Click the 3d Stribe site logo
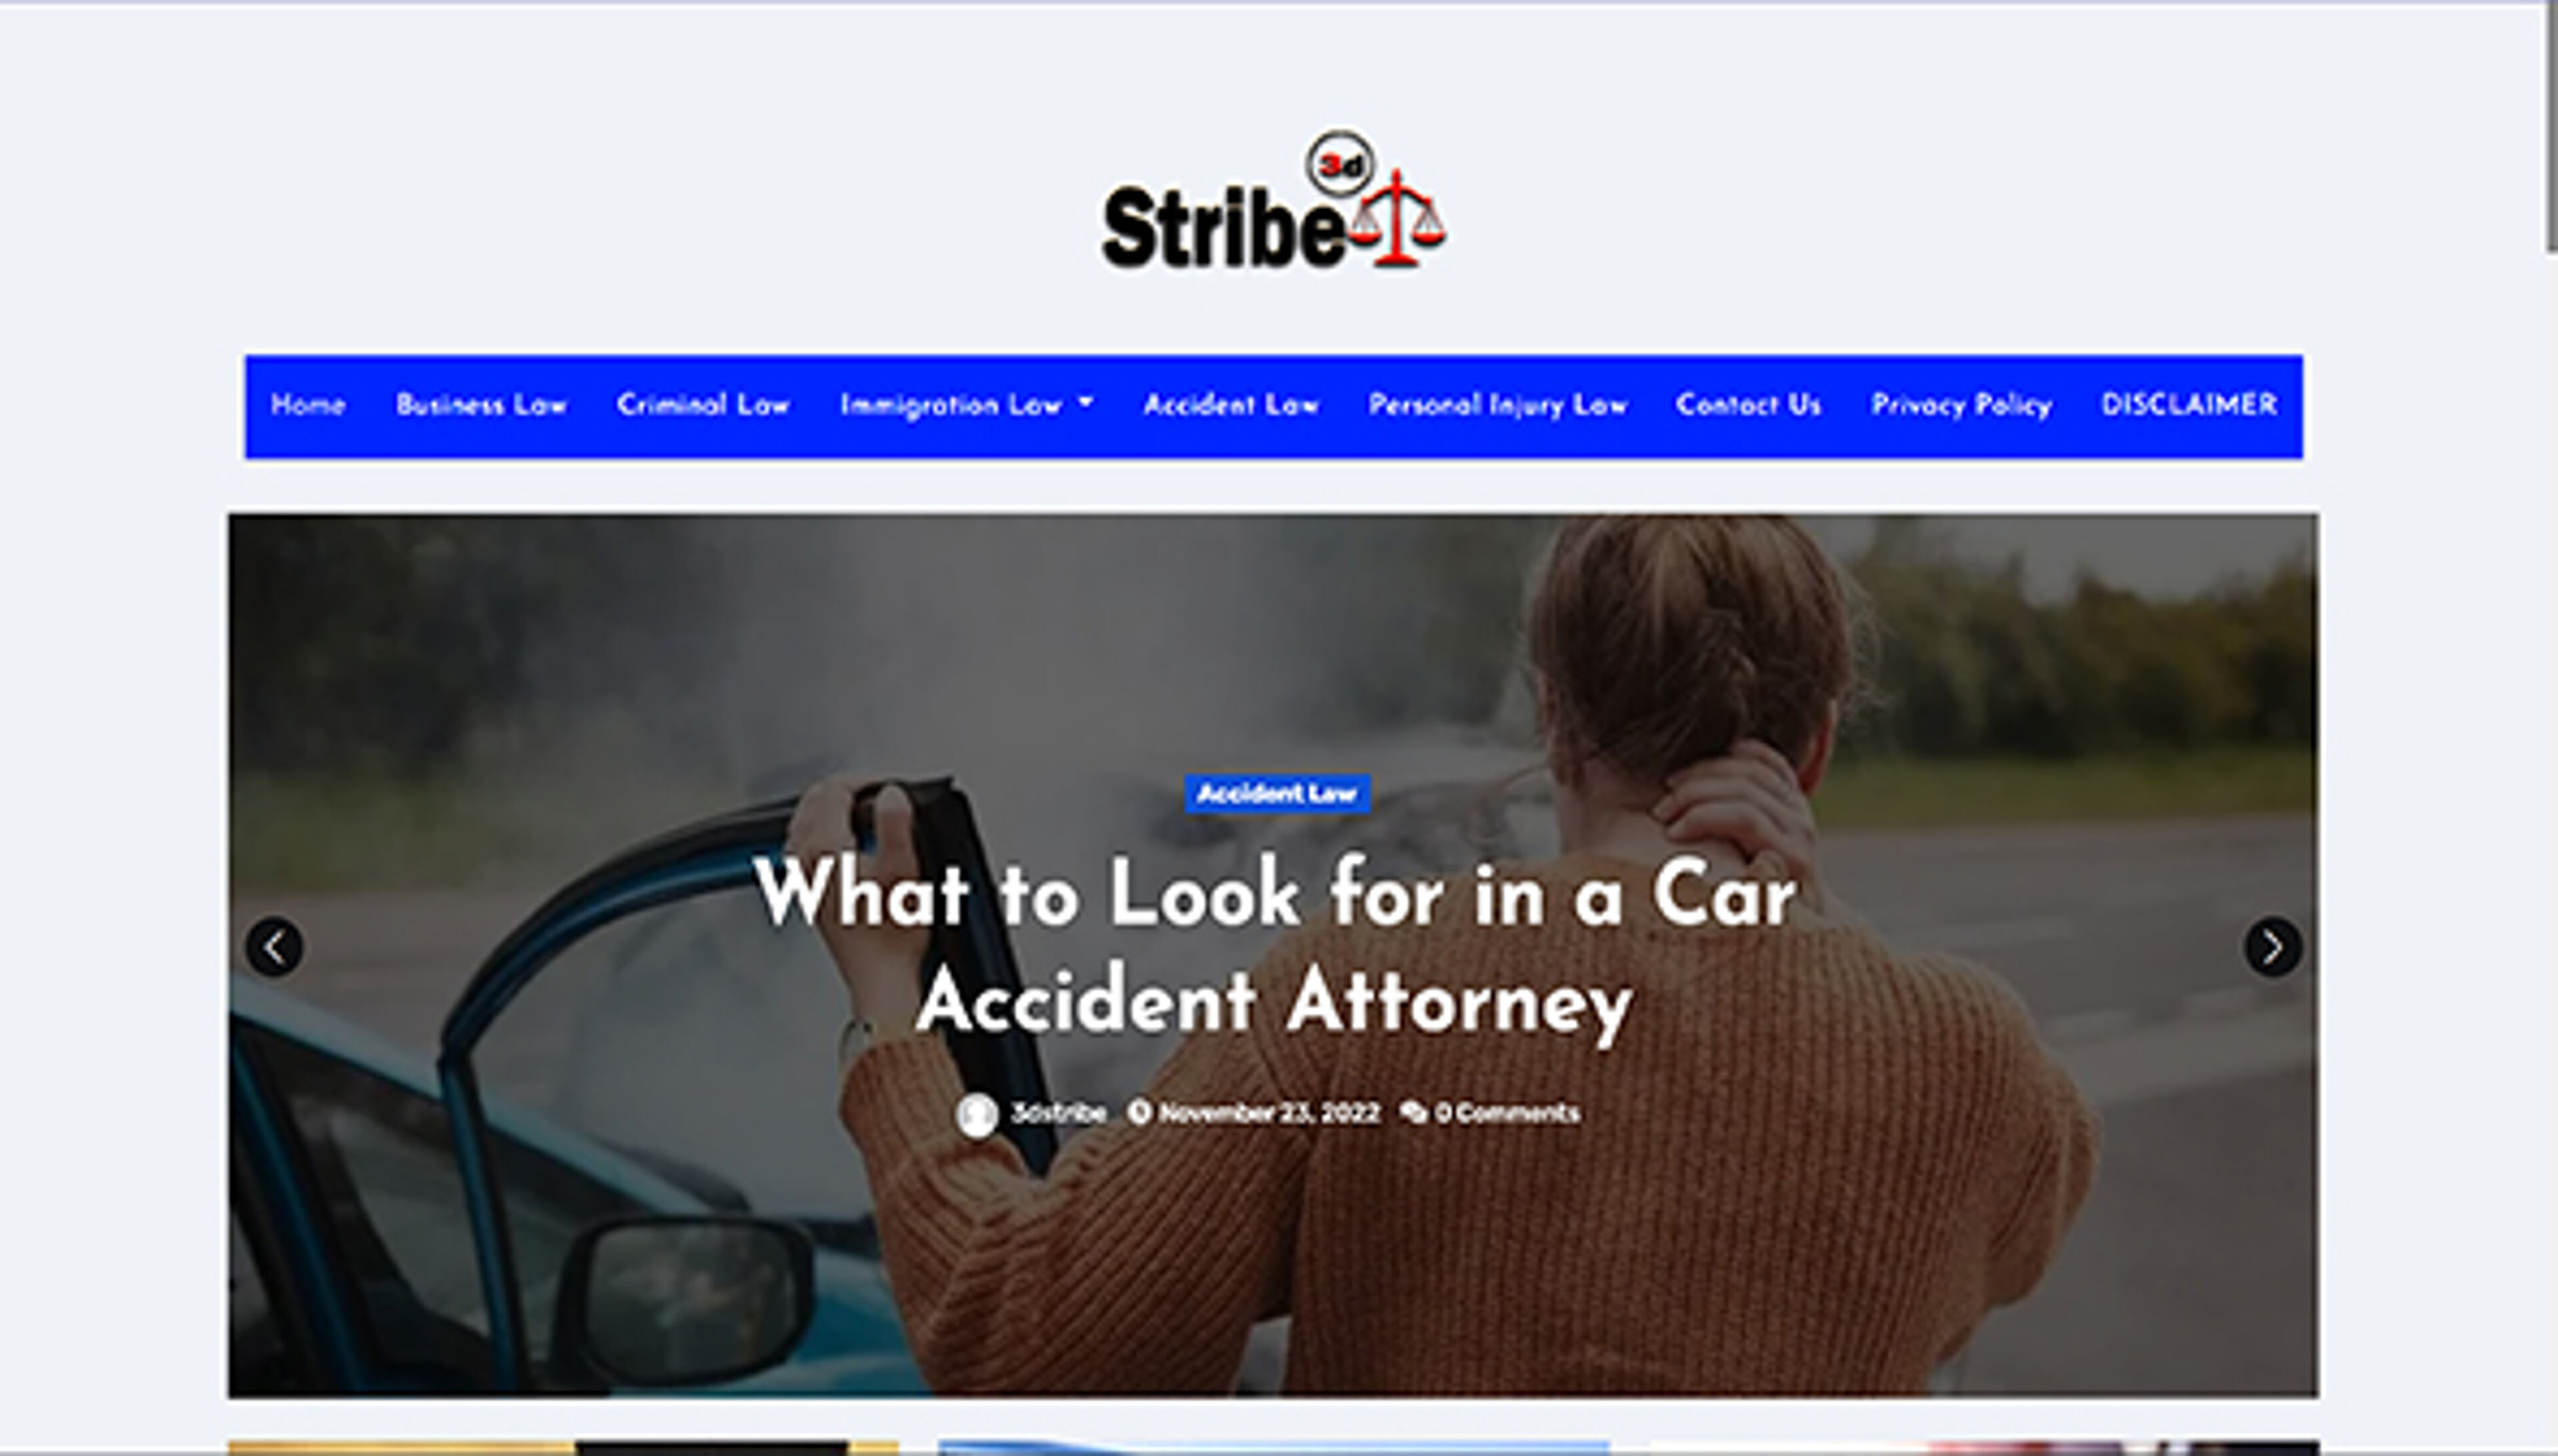The height and width of the screenshot is (1456, 2558). [x=1273, y=201]
